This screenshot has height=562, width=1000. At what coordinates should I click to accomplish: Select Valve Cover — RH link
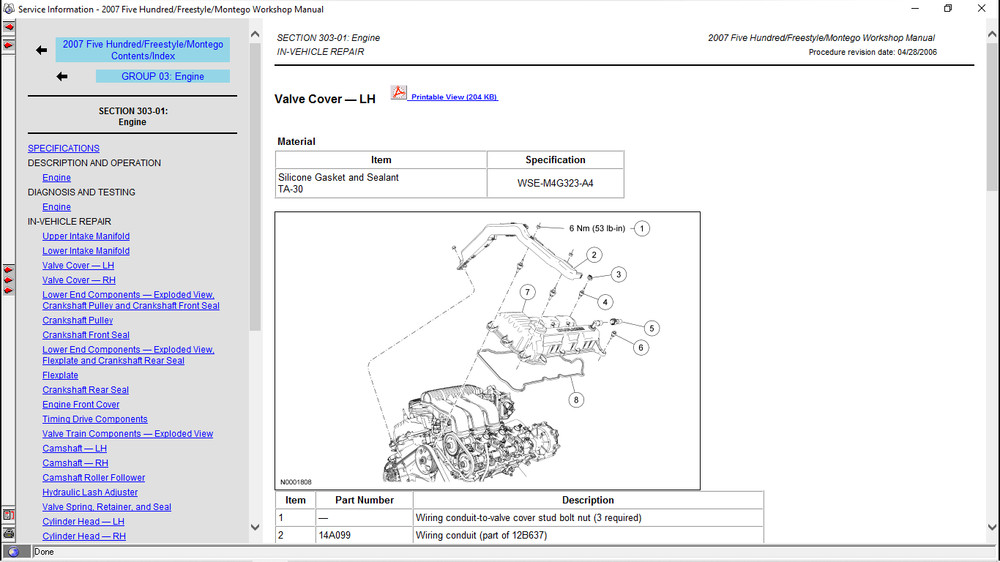point(78,280)
